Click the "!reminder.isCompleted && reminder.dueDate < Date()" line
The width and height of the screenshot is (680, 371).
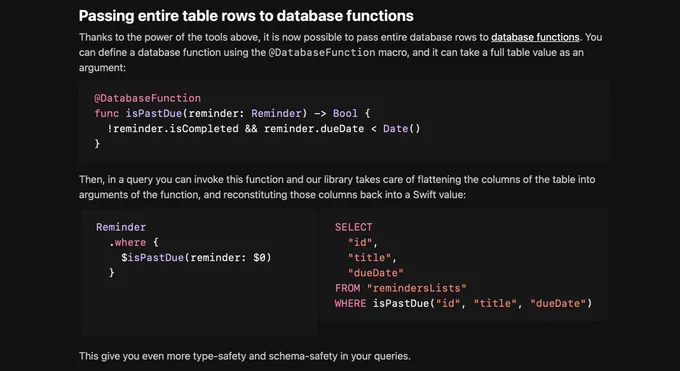point(264,128)
